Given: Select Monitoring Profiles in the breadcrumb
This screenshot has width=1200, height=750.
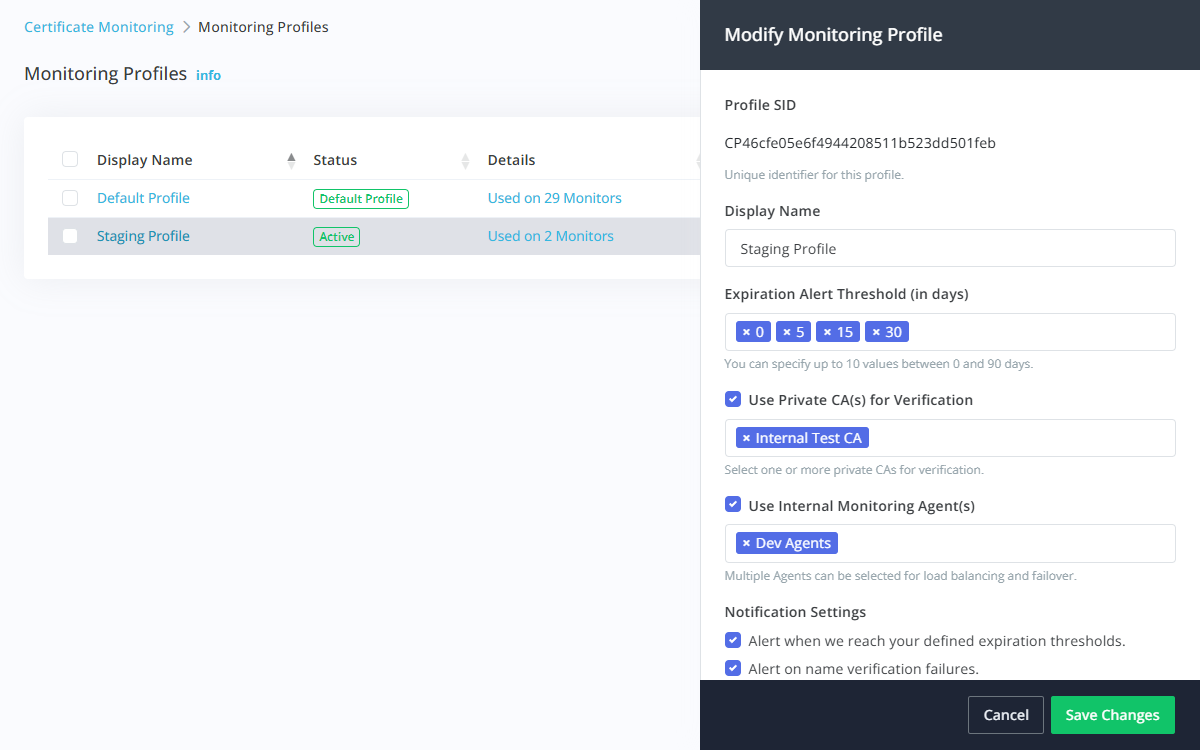Looking at the screenshot, I should [263, 26].
